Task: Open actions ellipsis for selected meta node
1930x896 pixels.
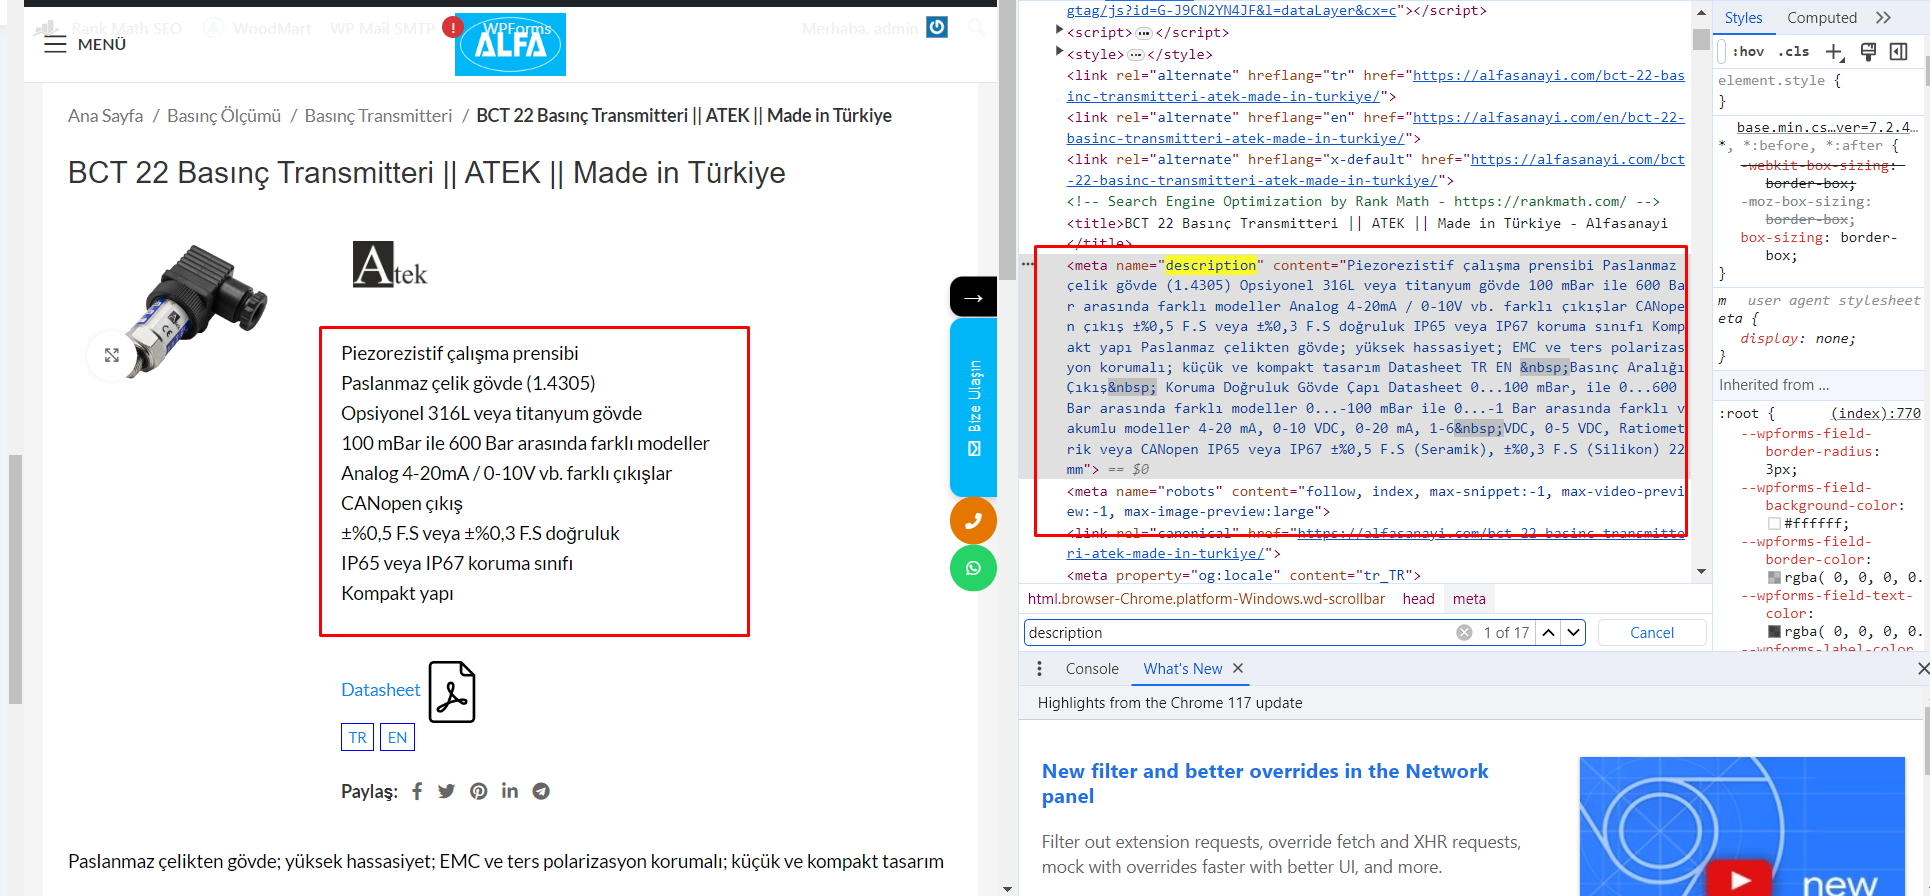Action: [1027, 264]
